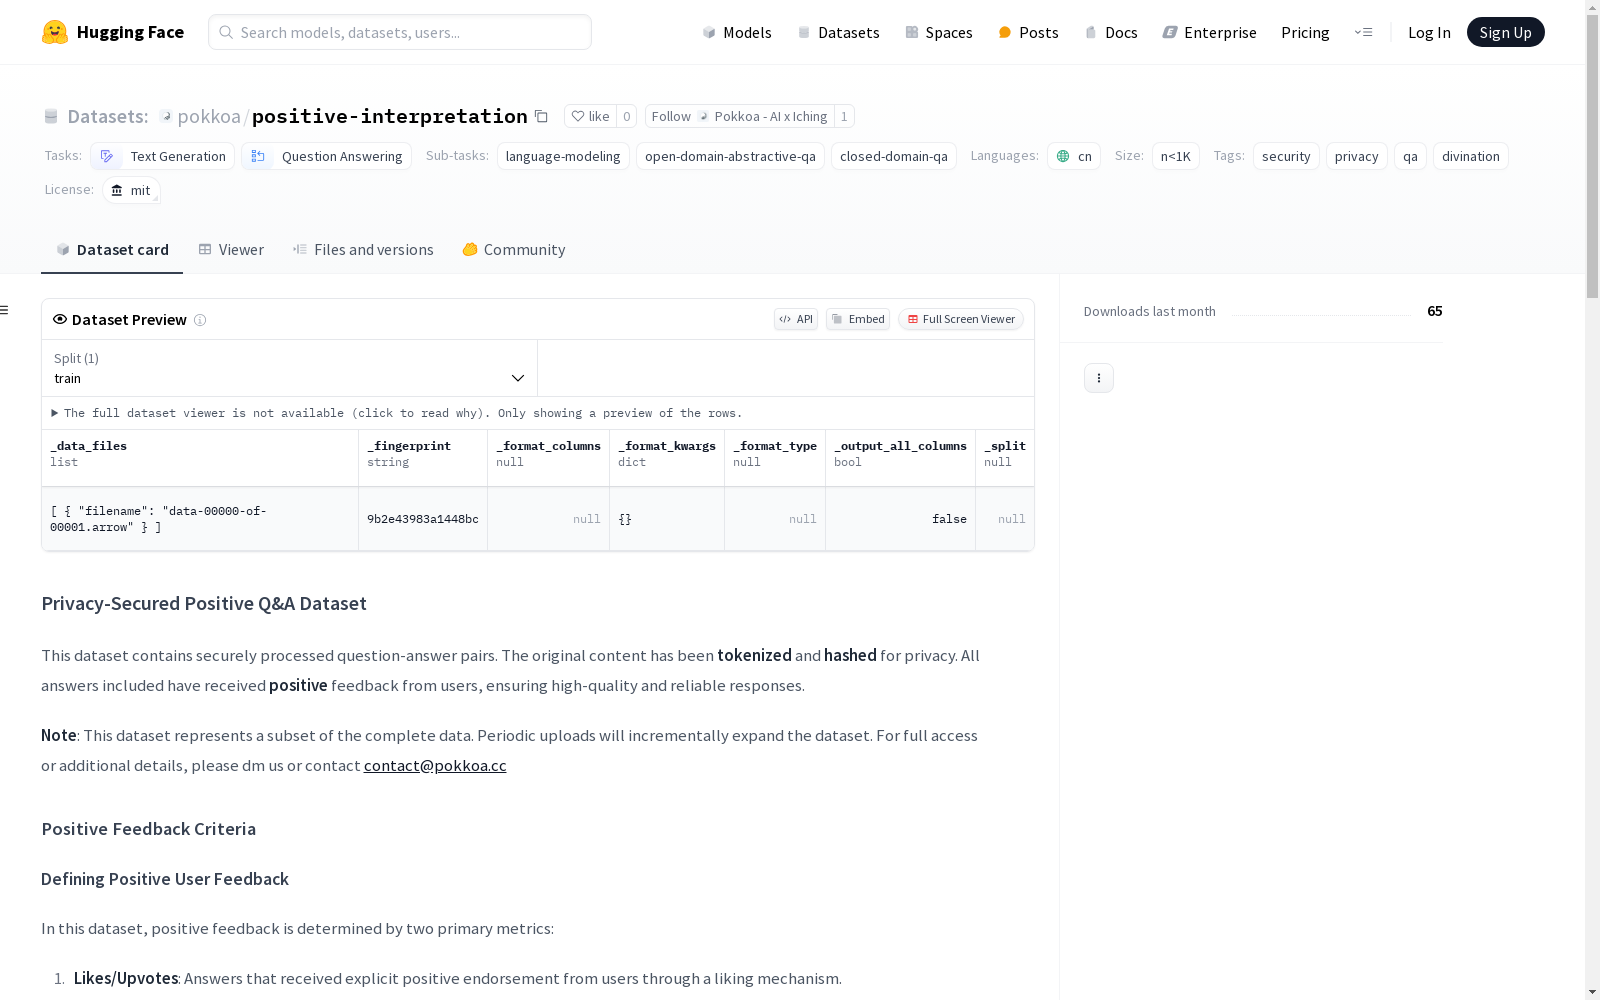Switch to the Files and versions tab

click(363, 250)
